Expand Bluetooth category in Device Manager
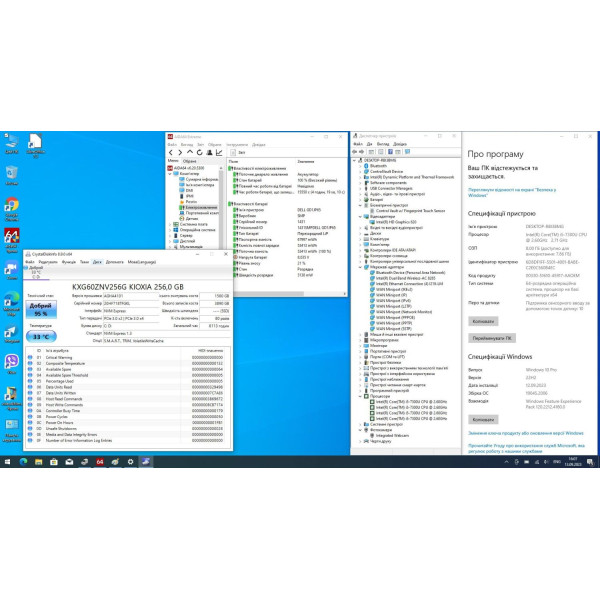 [x=360, y=166]
